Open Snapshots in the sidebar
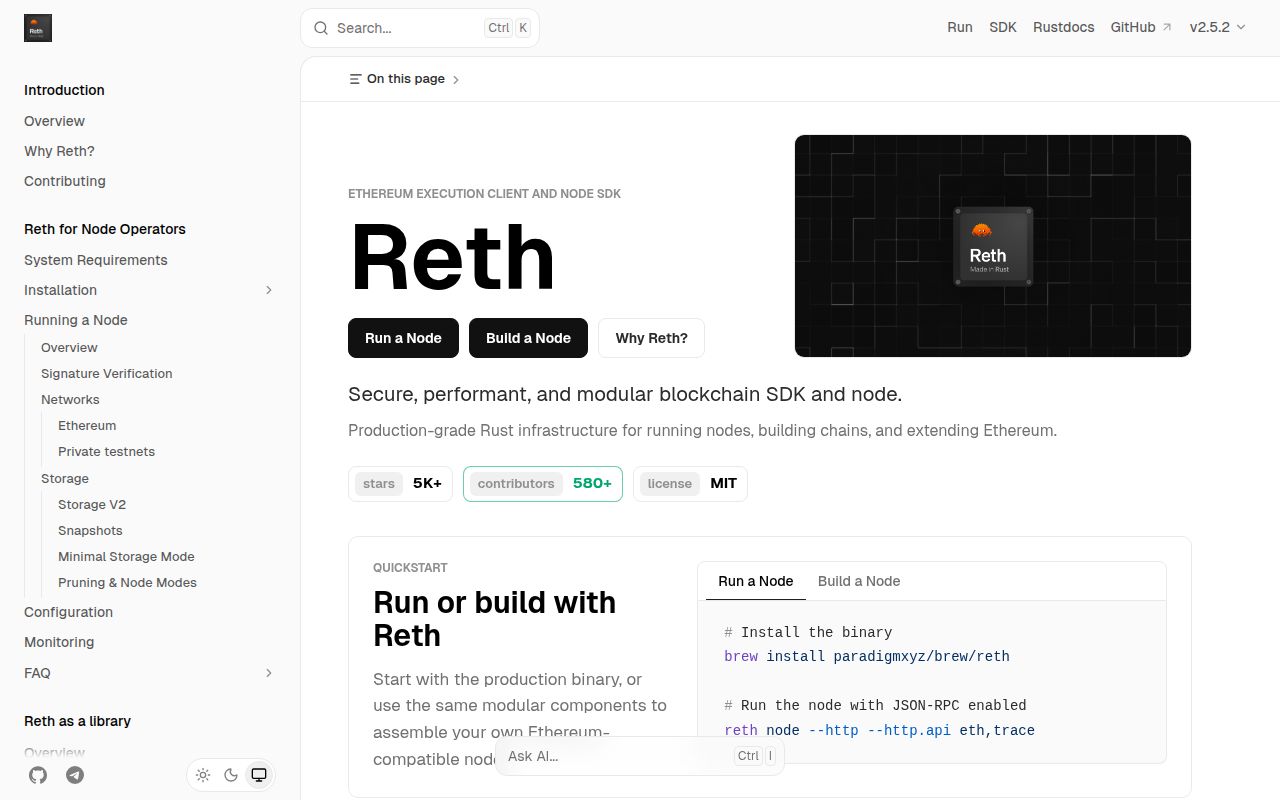Viewport: 1280px width, 800px height. [x=90, y=531]
